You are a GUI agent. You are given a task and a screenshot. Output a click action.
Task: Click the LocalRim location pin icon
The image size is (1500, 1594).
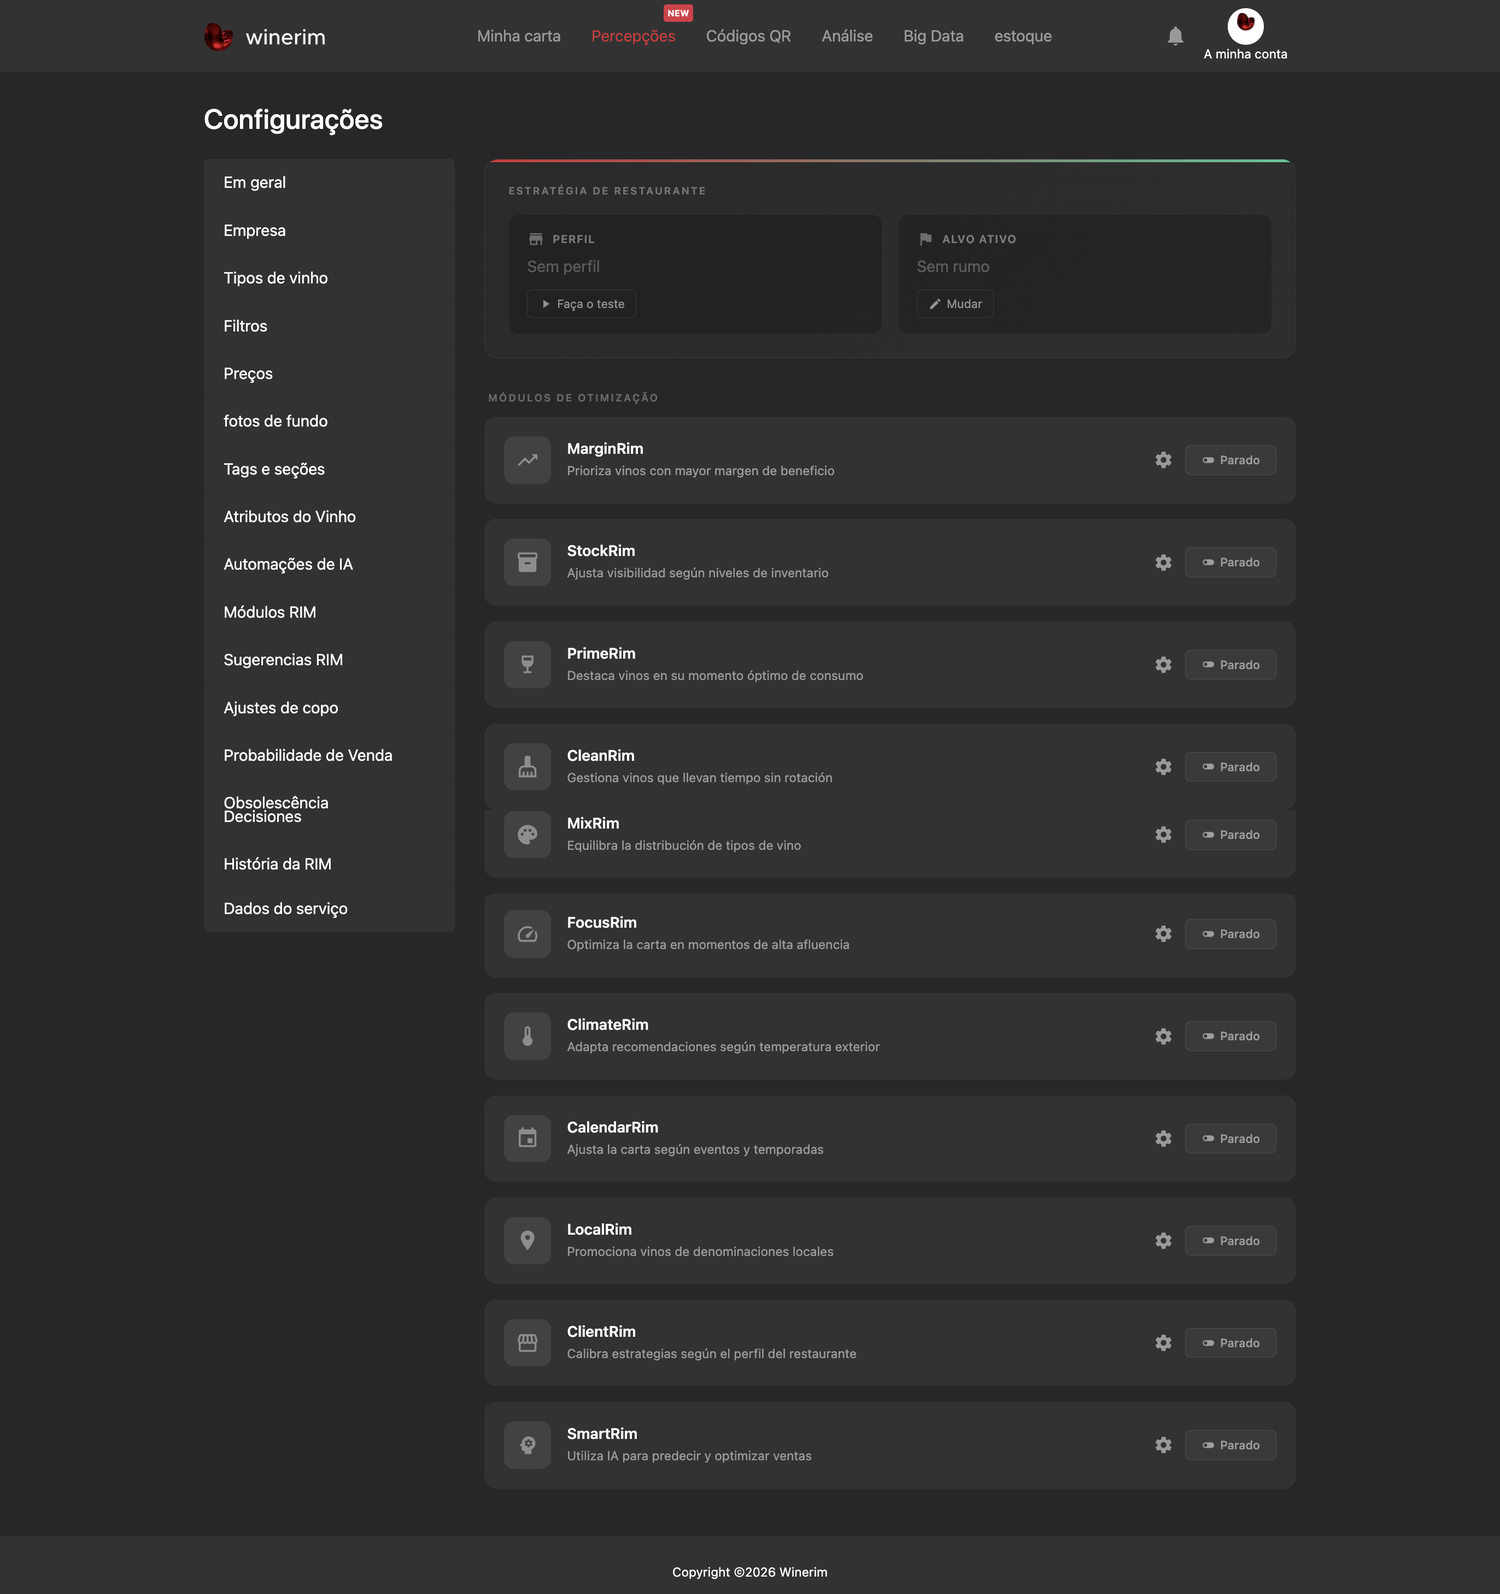coord(527,1241)
